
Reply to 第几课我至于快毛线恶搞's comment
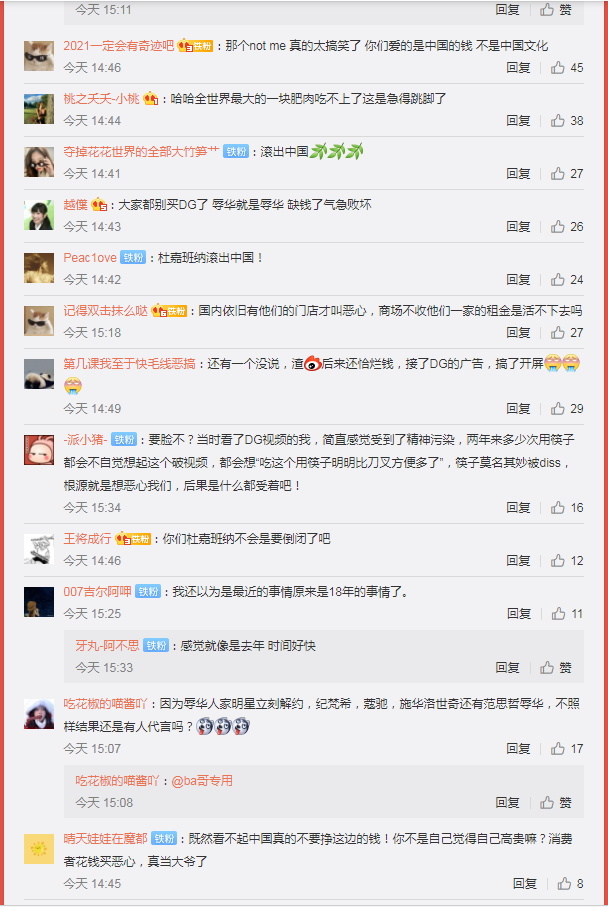click(518, 409)
